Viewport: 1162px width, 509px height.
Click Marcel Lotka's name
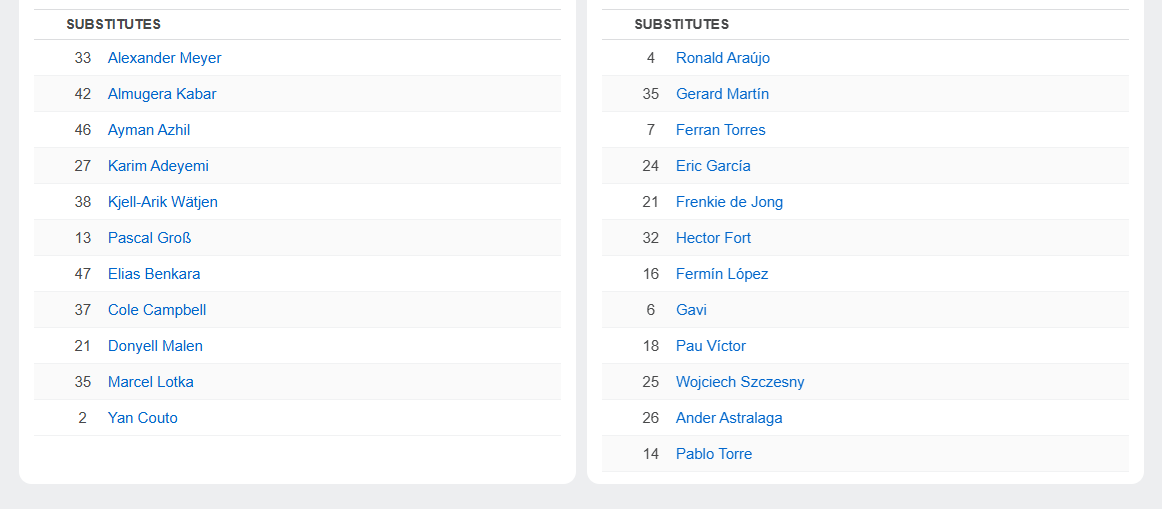[151, 382]
